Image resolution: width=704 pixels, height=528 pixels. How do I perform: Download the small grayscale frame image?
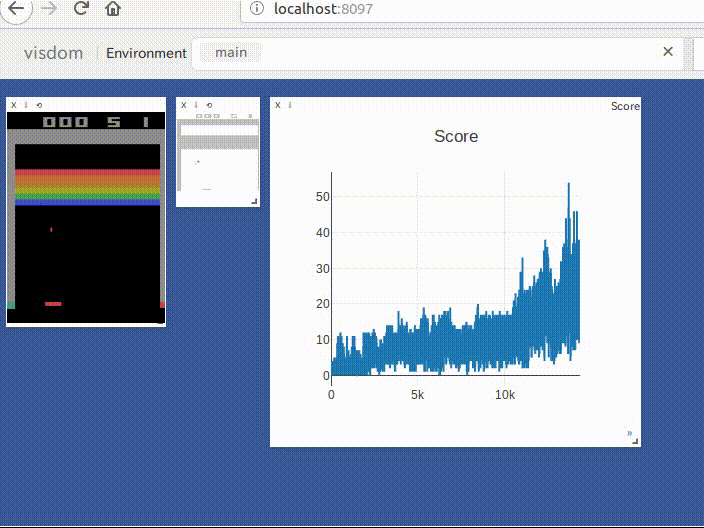tap(196, 105)
